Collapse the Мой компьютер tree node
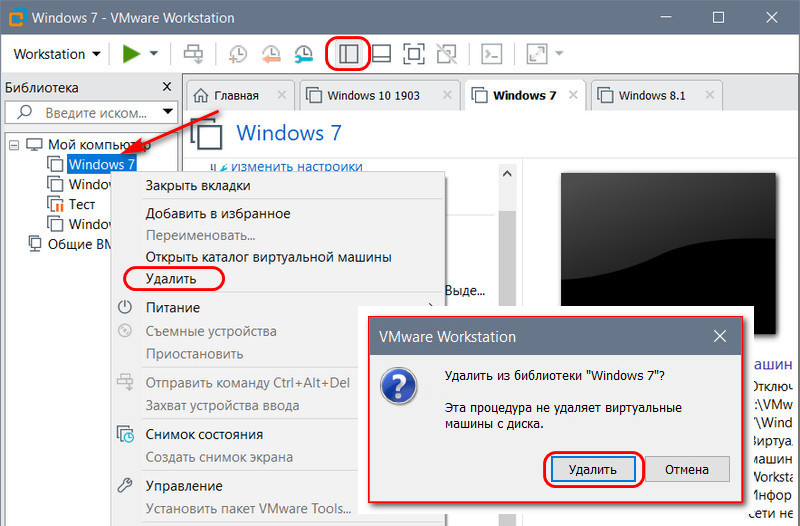The height and width of the screenshot is (526, 800). [x=14, y=144]
